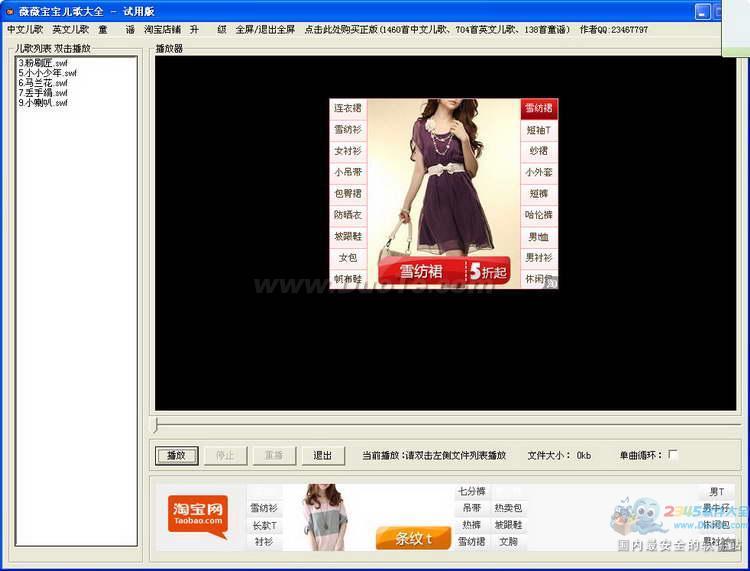
Task: Click 防晒衣 in the player ad
Action: [348, 215]
